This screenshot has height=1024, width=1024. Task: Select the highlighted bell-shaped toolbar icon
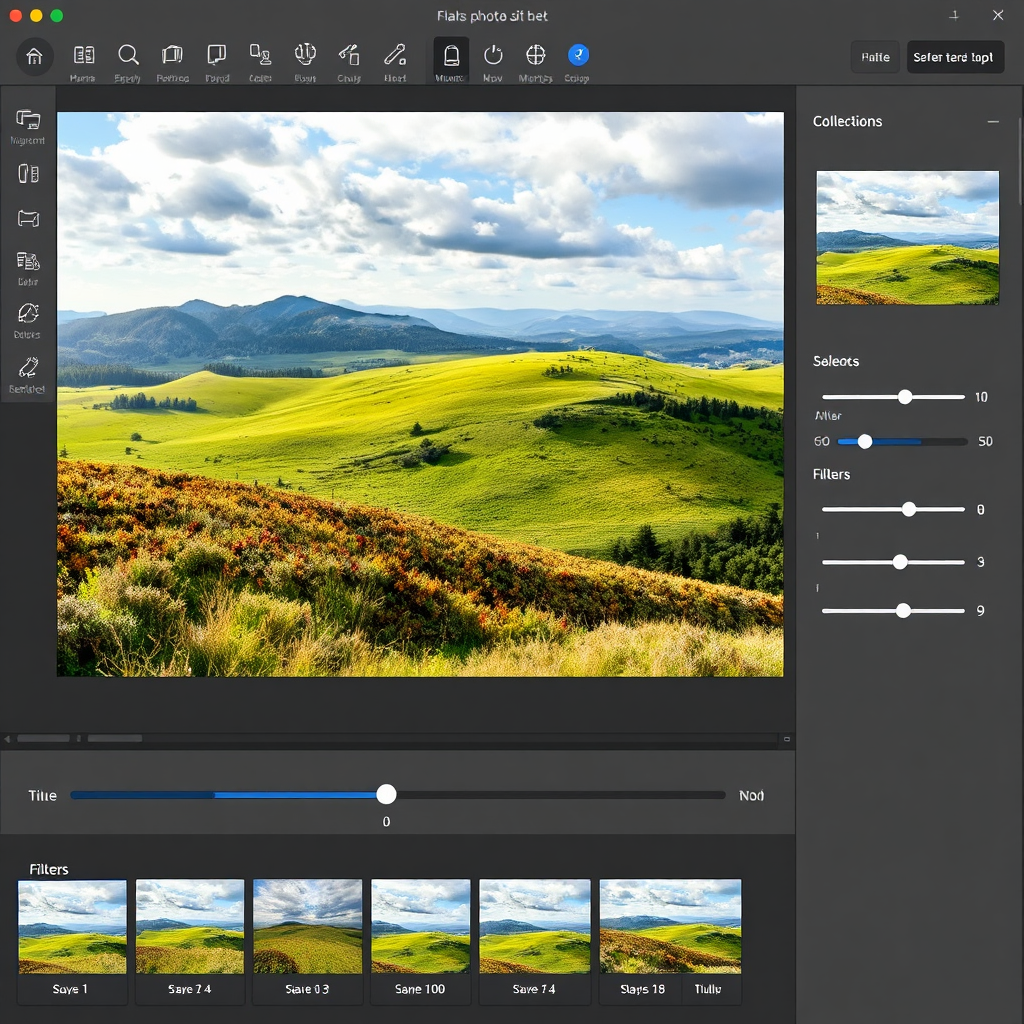(x=451, y=55)
